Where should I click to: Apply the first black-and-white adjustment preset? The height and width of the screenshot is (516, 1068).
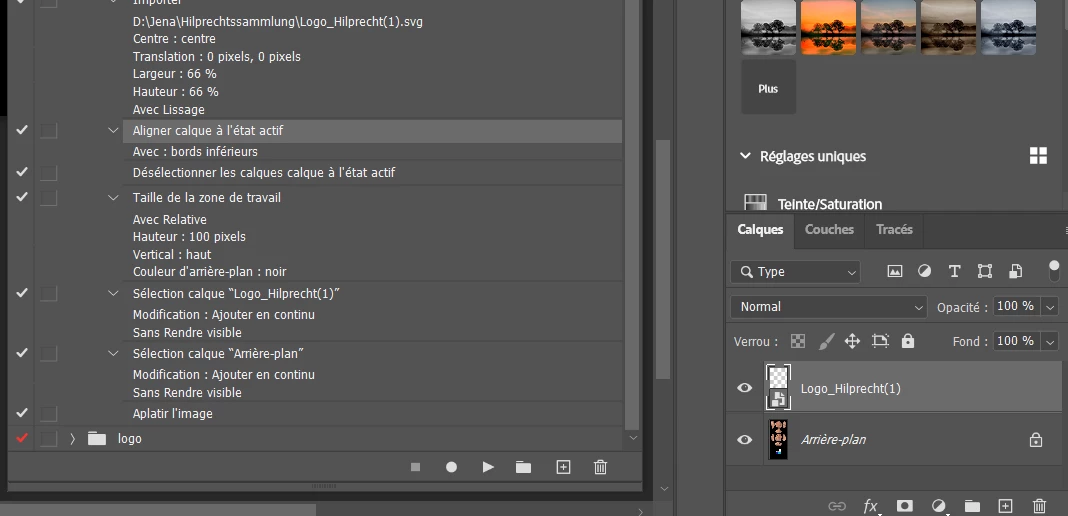coord(768,27)
